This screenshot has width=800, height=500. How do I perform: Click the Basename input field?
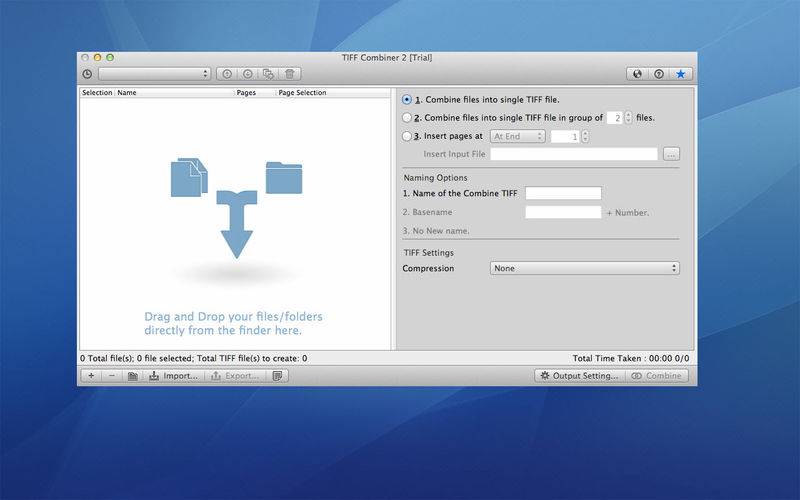pyautogui.click(x=563, y=212)
